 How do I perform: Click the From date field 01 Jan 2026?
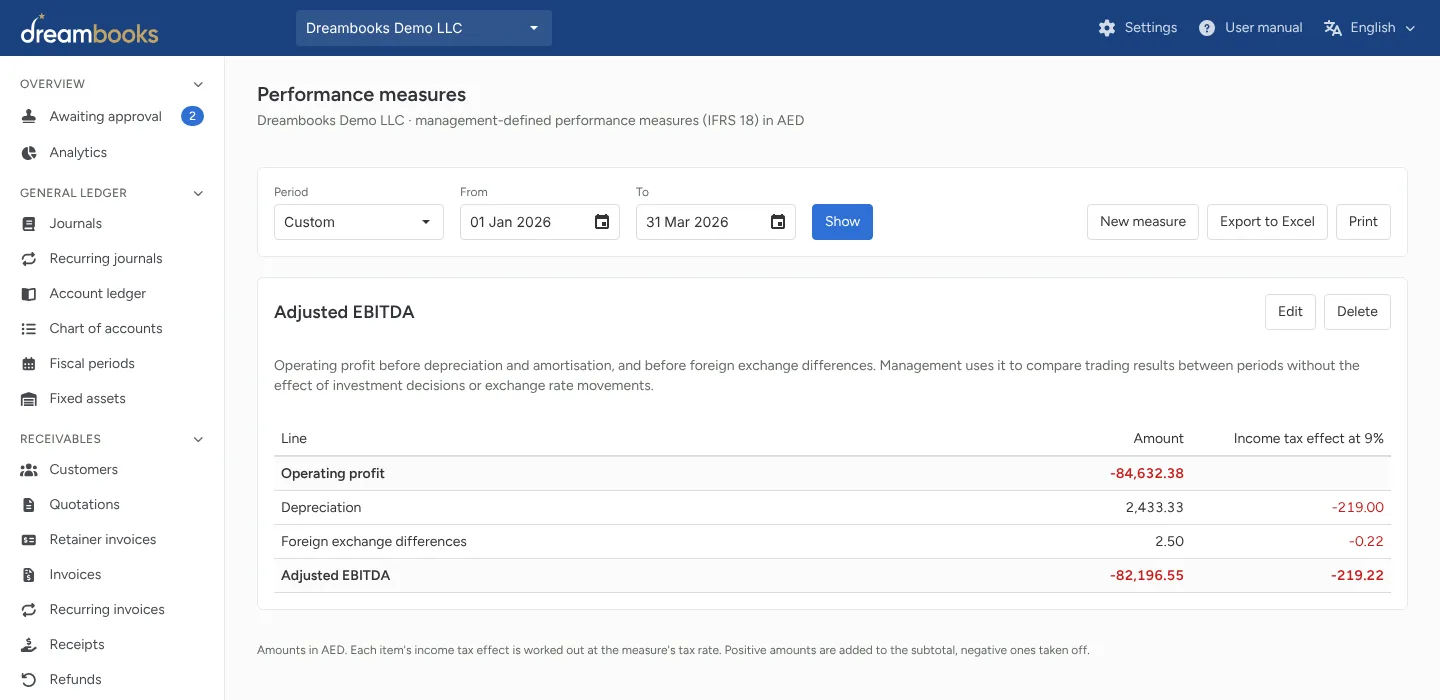[540, 222]
